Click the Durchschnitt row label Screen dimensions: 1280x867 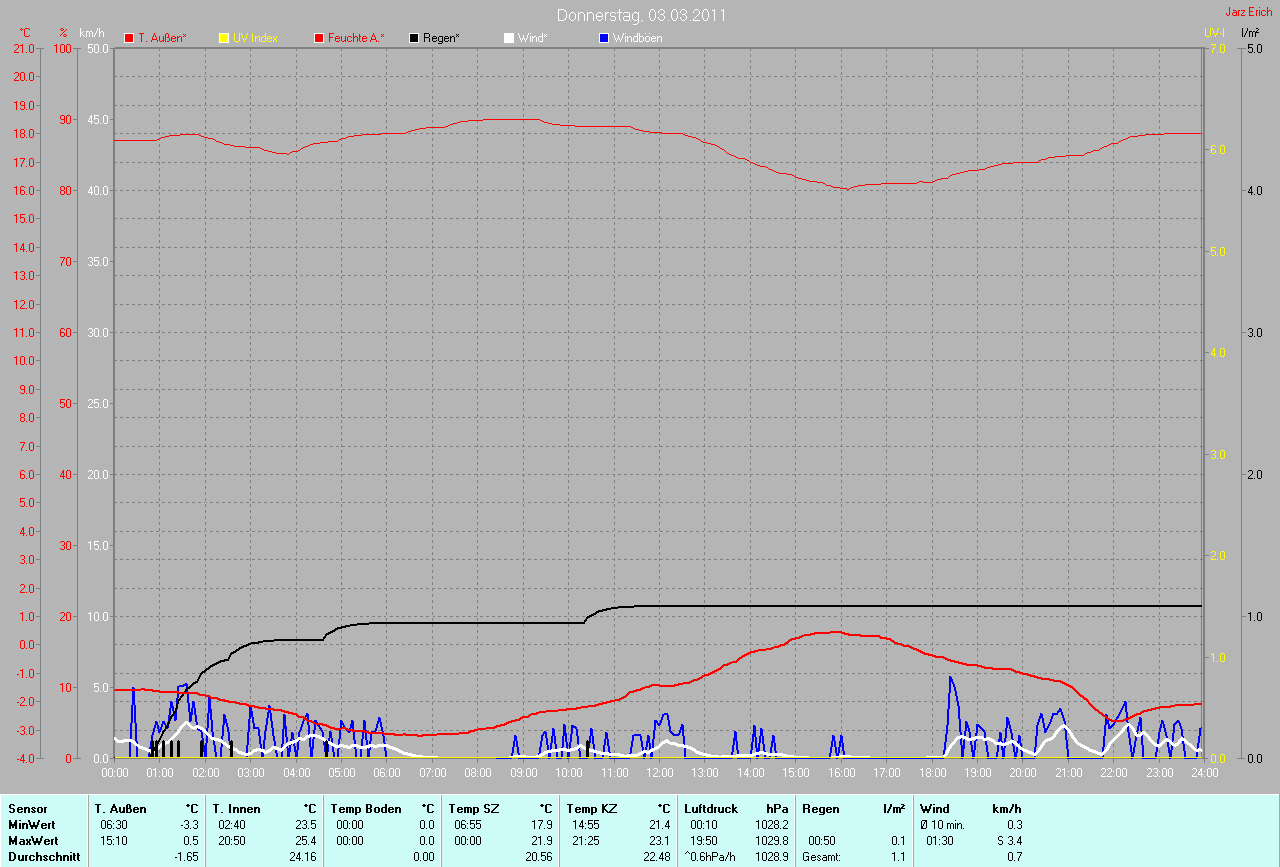click(44, 856)
